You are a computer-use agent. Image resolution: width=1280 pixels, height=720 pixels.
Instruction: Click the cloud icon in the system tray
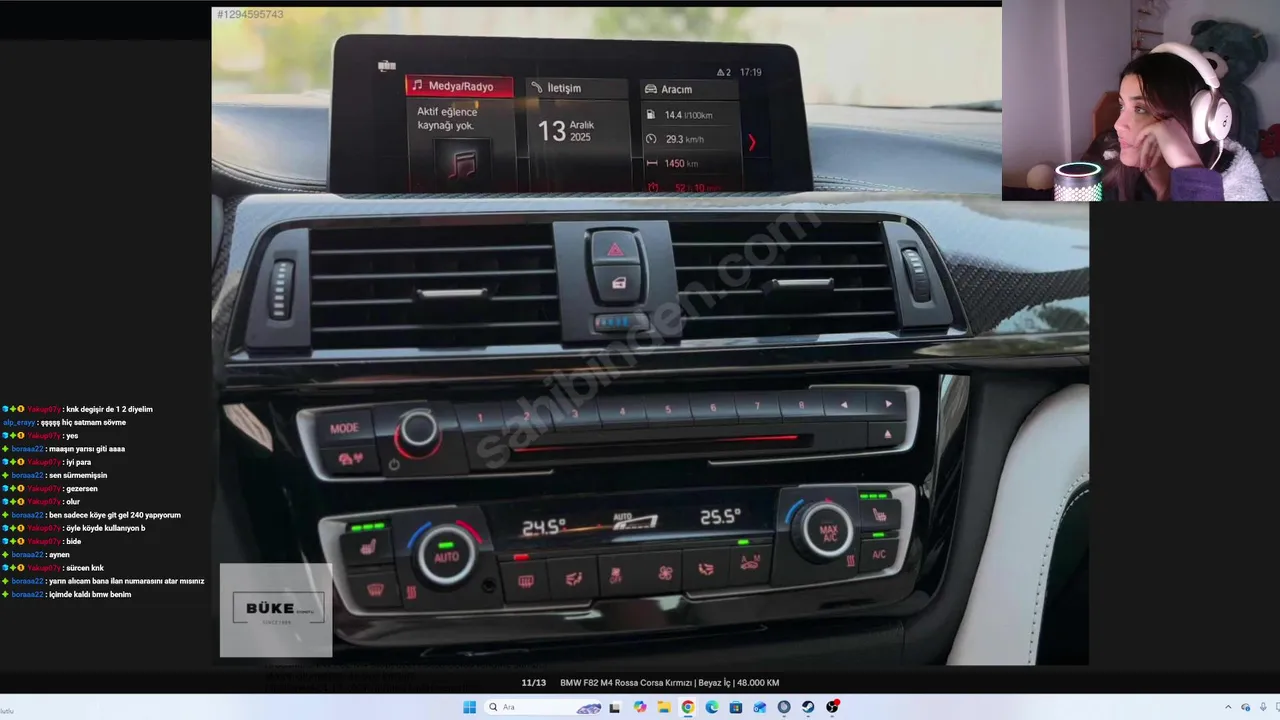(x=1245, y=707)
